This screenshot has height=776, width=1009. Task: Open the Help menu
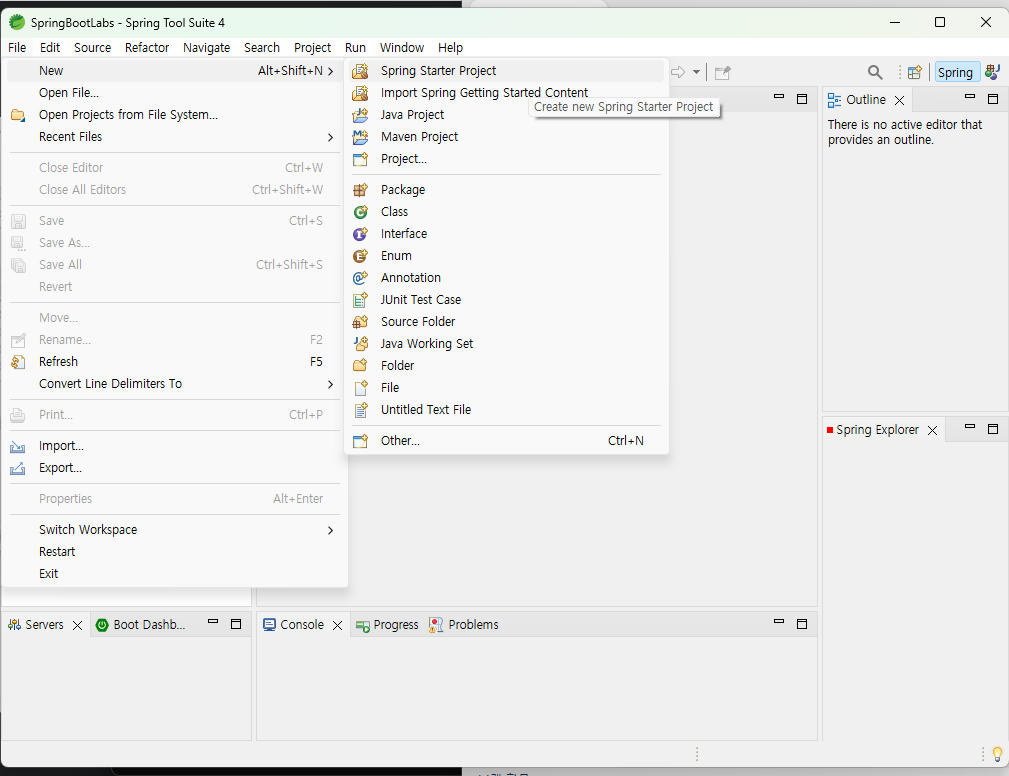450,48
